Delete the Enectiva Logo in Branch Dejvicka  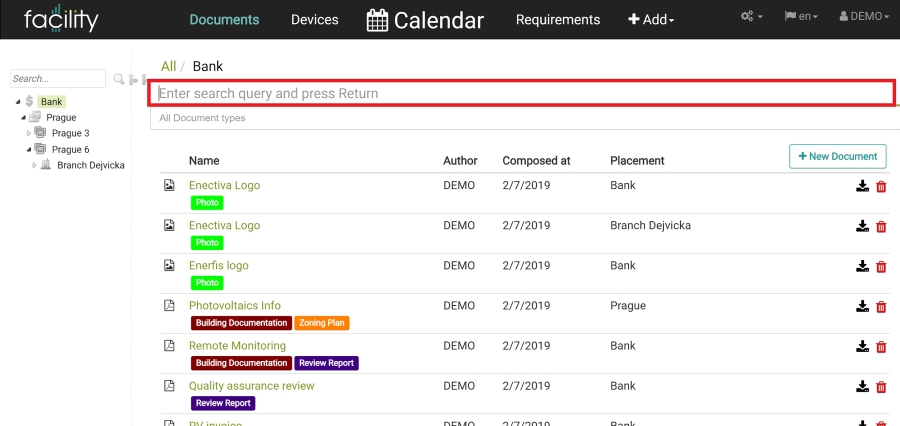[x=881, y=226]
